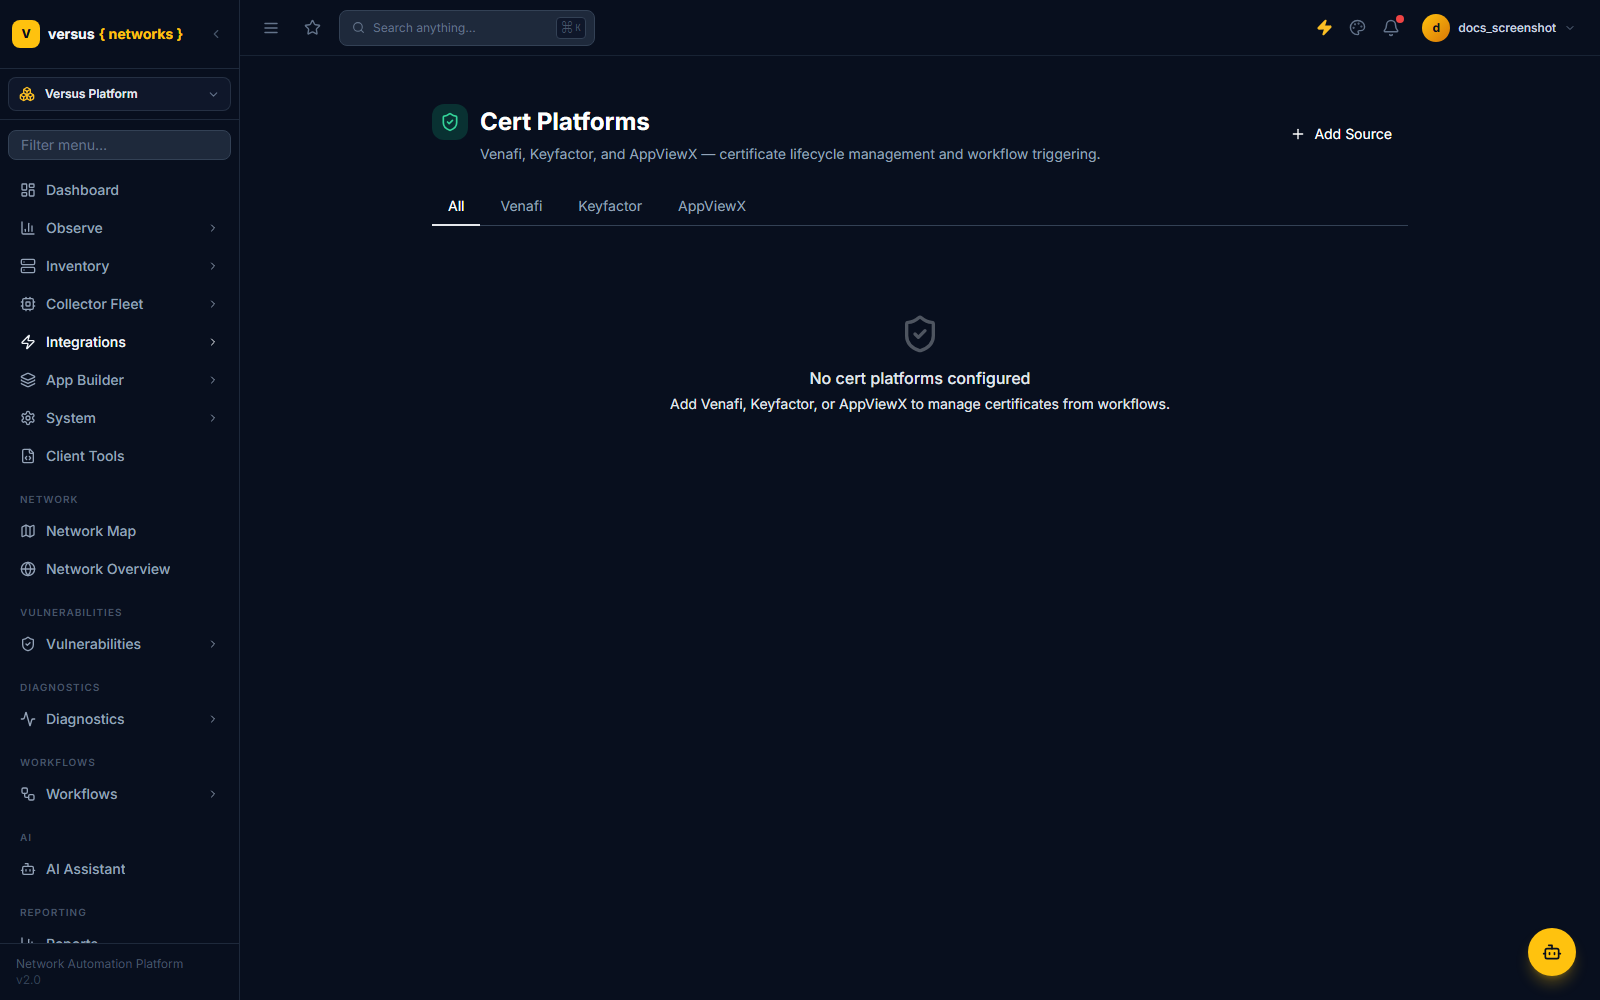Click the Client Tools file icon
Image resolution: width=1600 pixels, height=1000 pixels.
click(x=28, y=456)
